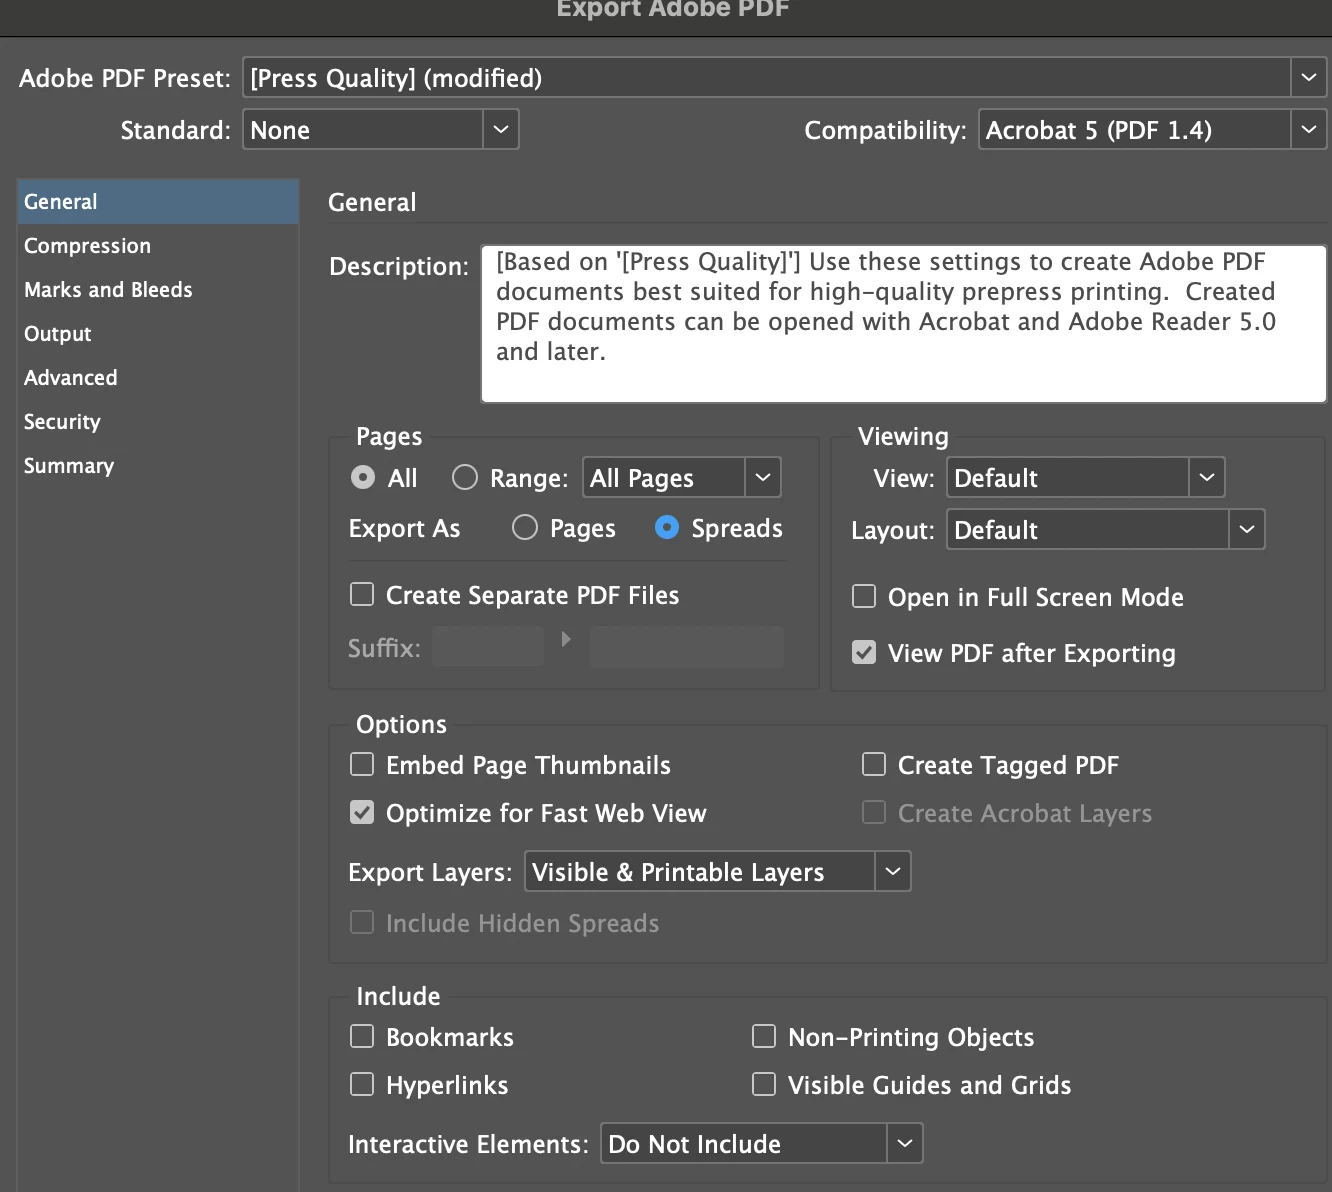Enable Non-Printing Objects checkbox
Screen dimensions: 1332x1192
pos(764,1037)
